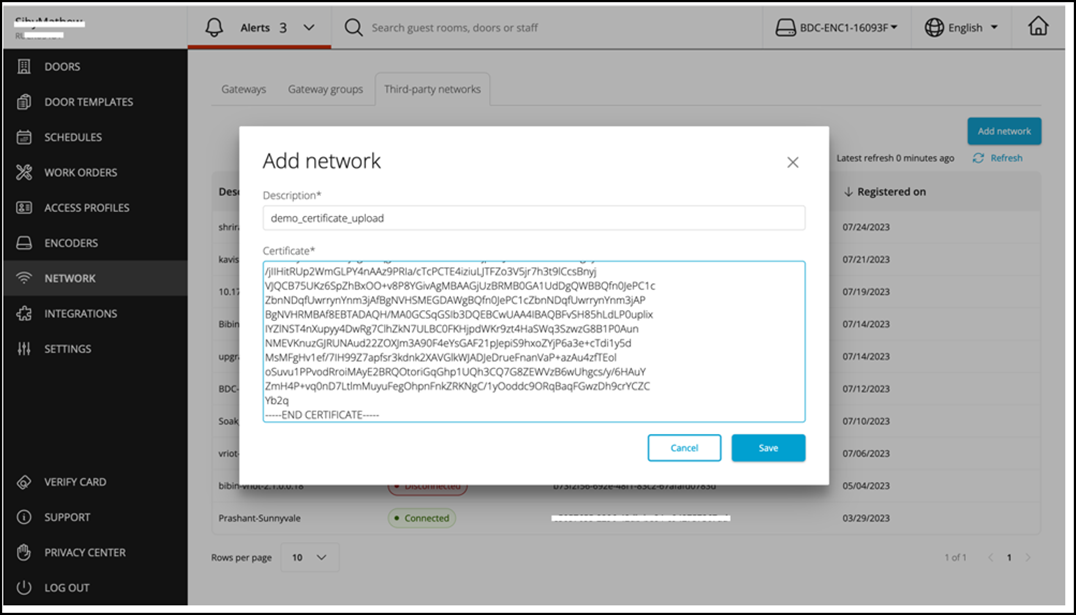Open Door Templates from the sidebar
Image resolution: width=1076 pixels, height=616 pixels.
(x=89, y=102)
